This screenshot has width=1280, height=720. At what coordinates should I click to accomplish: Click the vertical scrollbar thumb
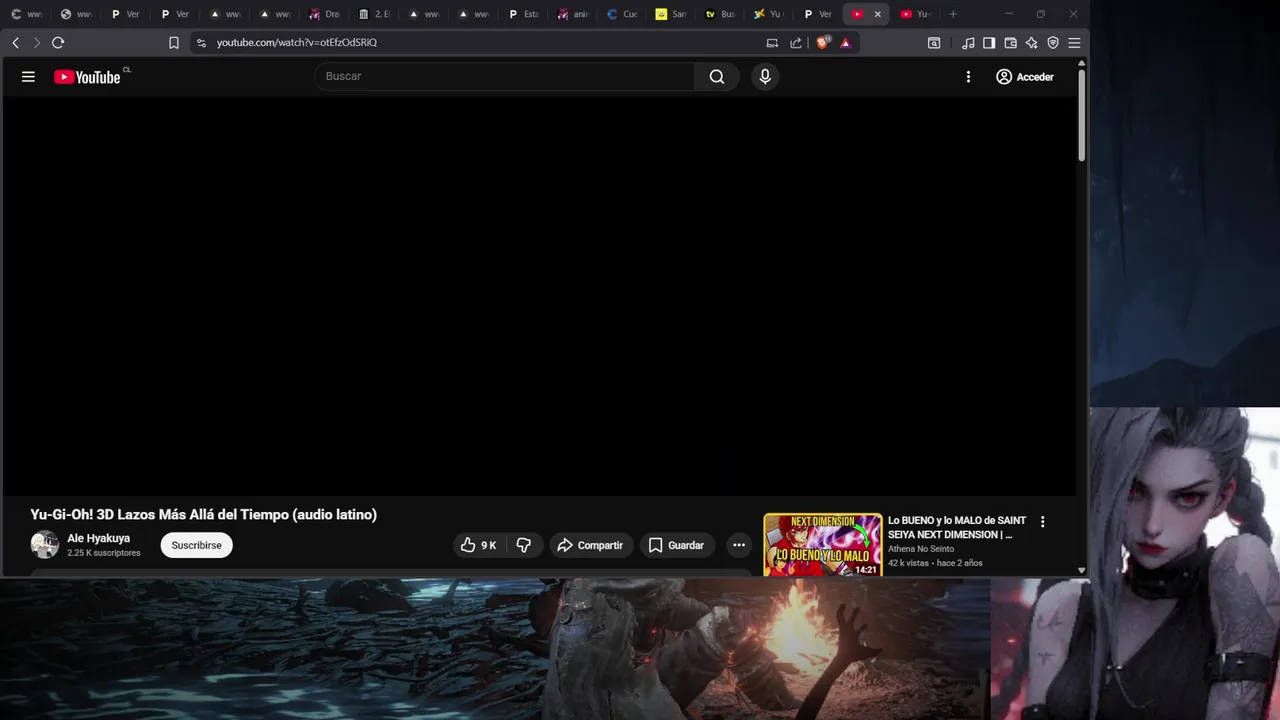point(1081,115)
